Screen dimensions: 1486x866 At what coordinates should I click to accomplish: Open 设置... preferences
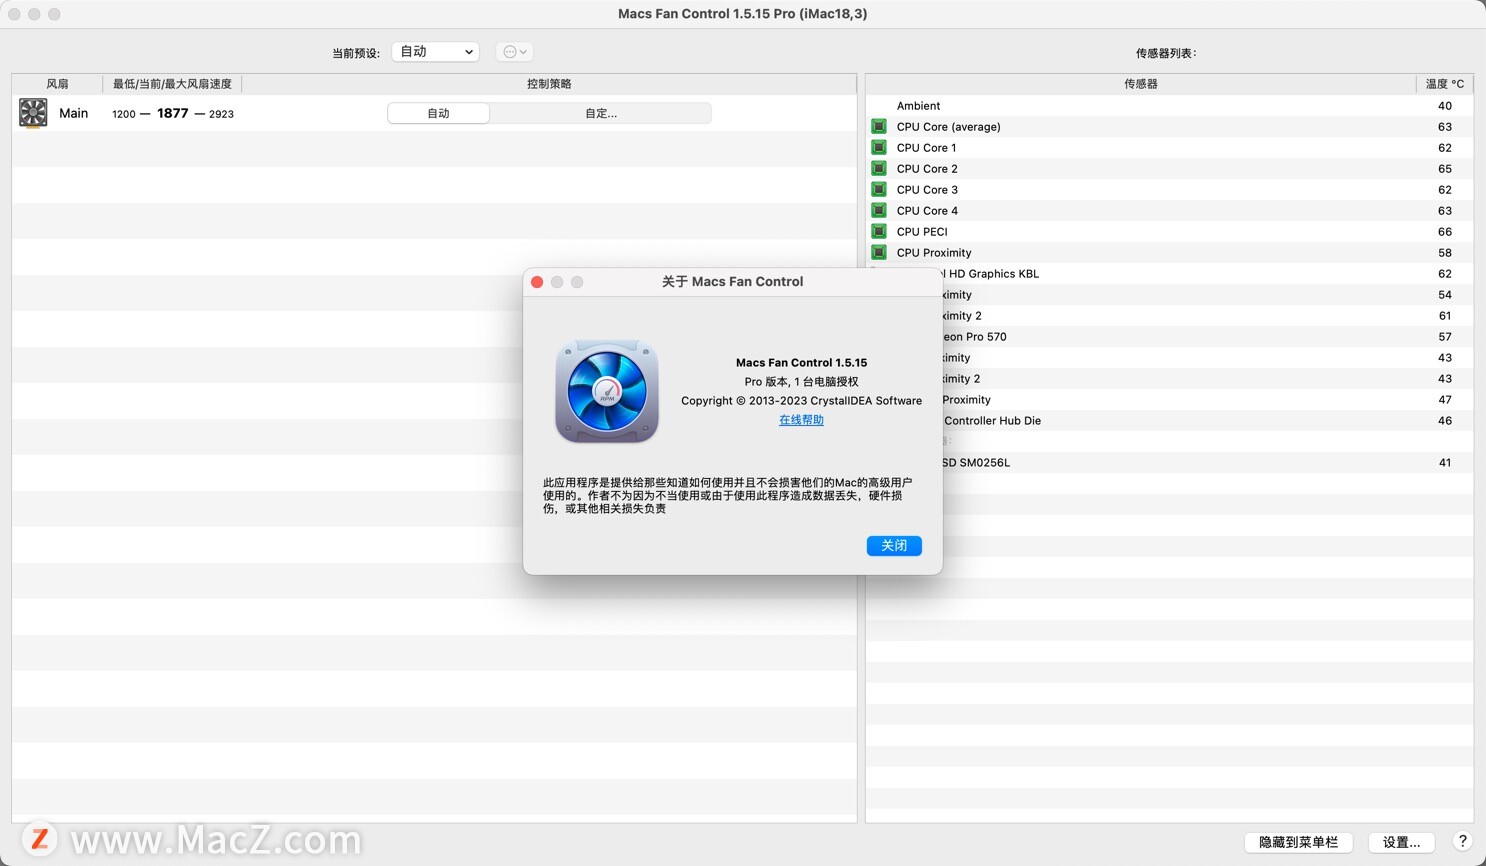[1401, 843]
